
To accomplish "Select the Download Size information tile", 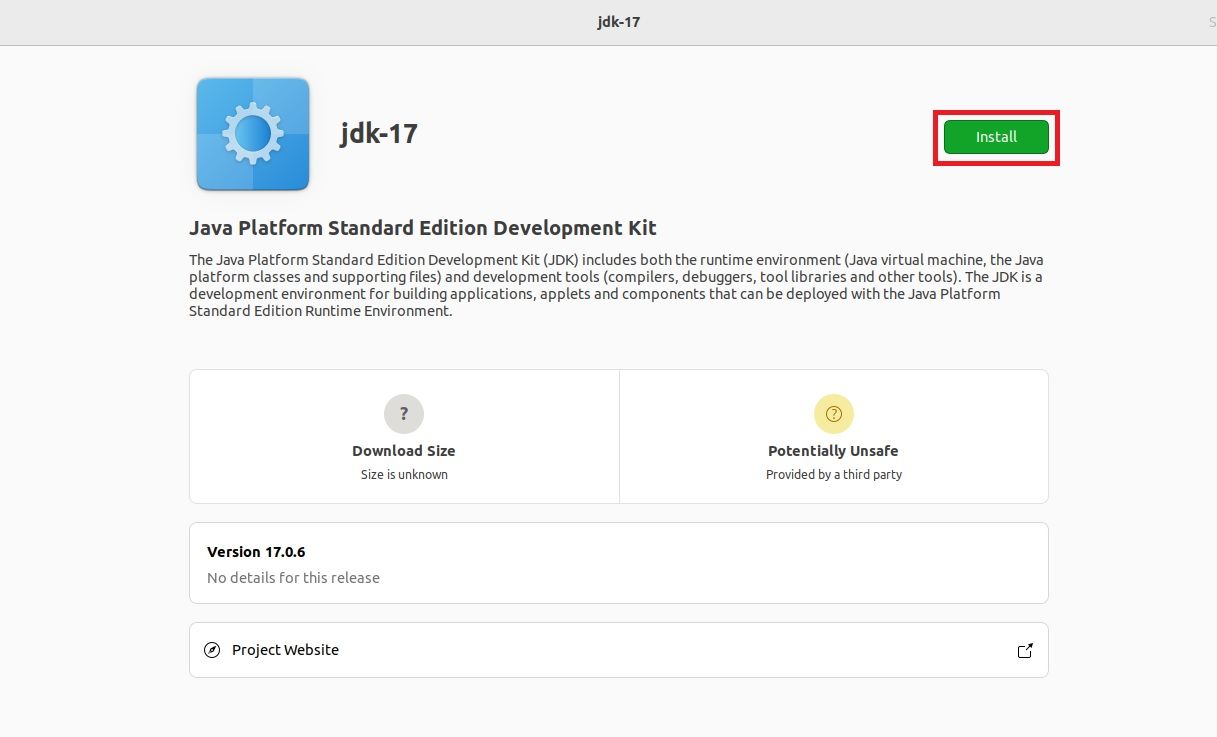I will pos(404,436).
